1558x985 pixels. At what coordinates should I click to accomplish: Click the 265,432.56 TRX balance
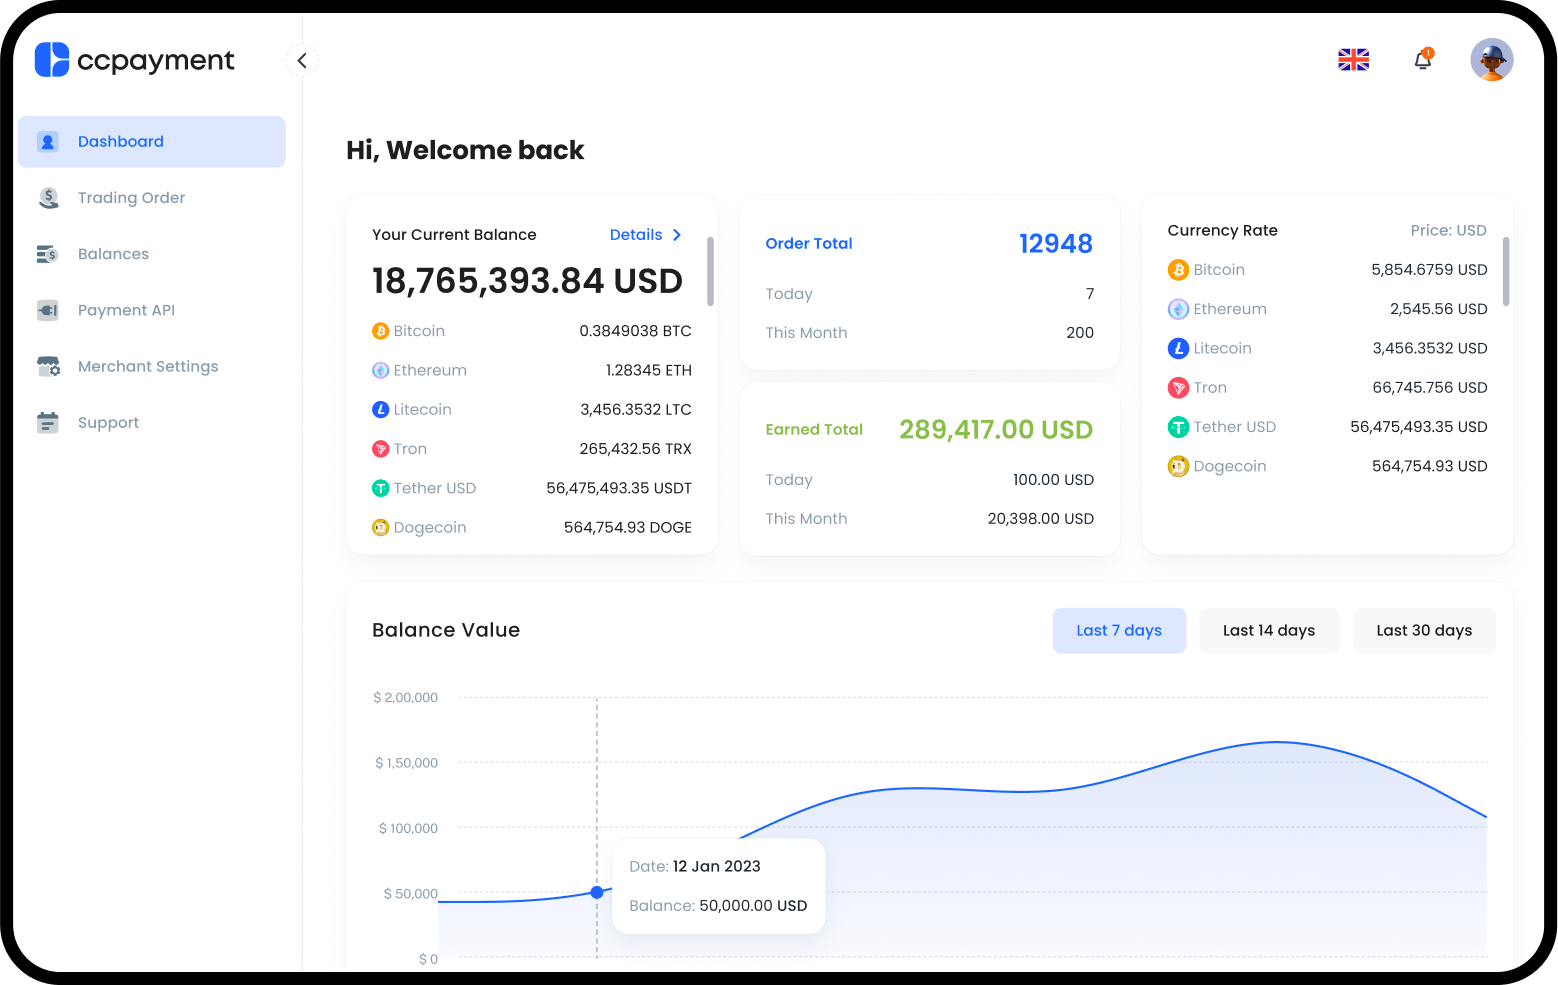[x=635, y=449]
